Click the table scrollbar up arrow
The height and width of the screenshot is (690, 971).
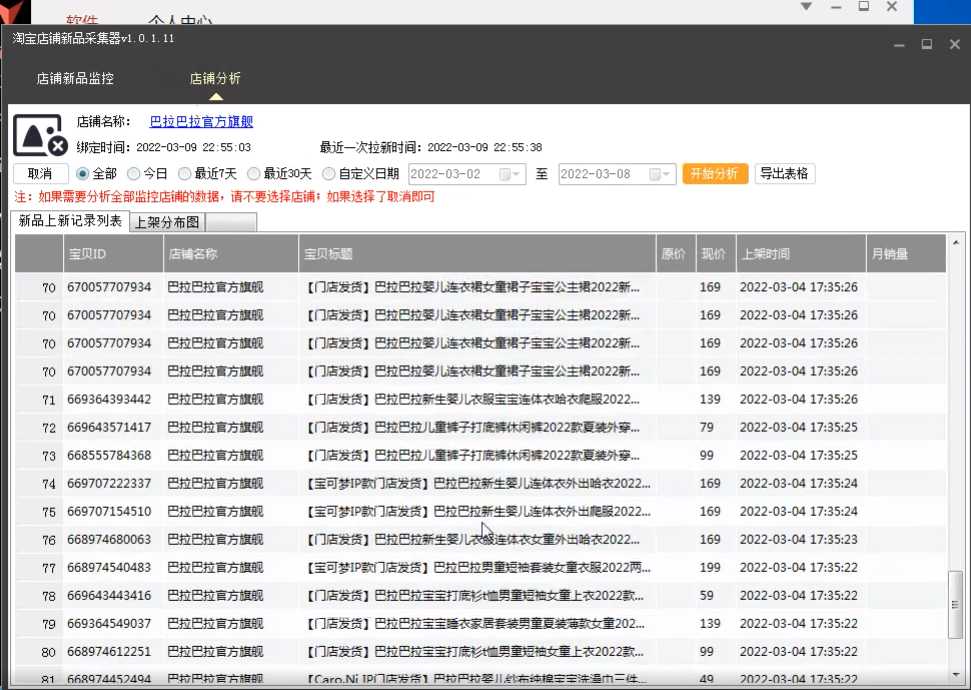pyautogui.click(x=956, y=243)
